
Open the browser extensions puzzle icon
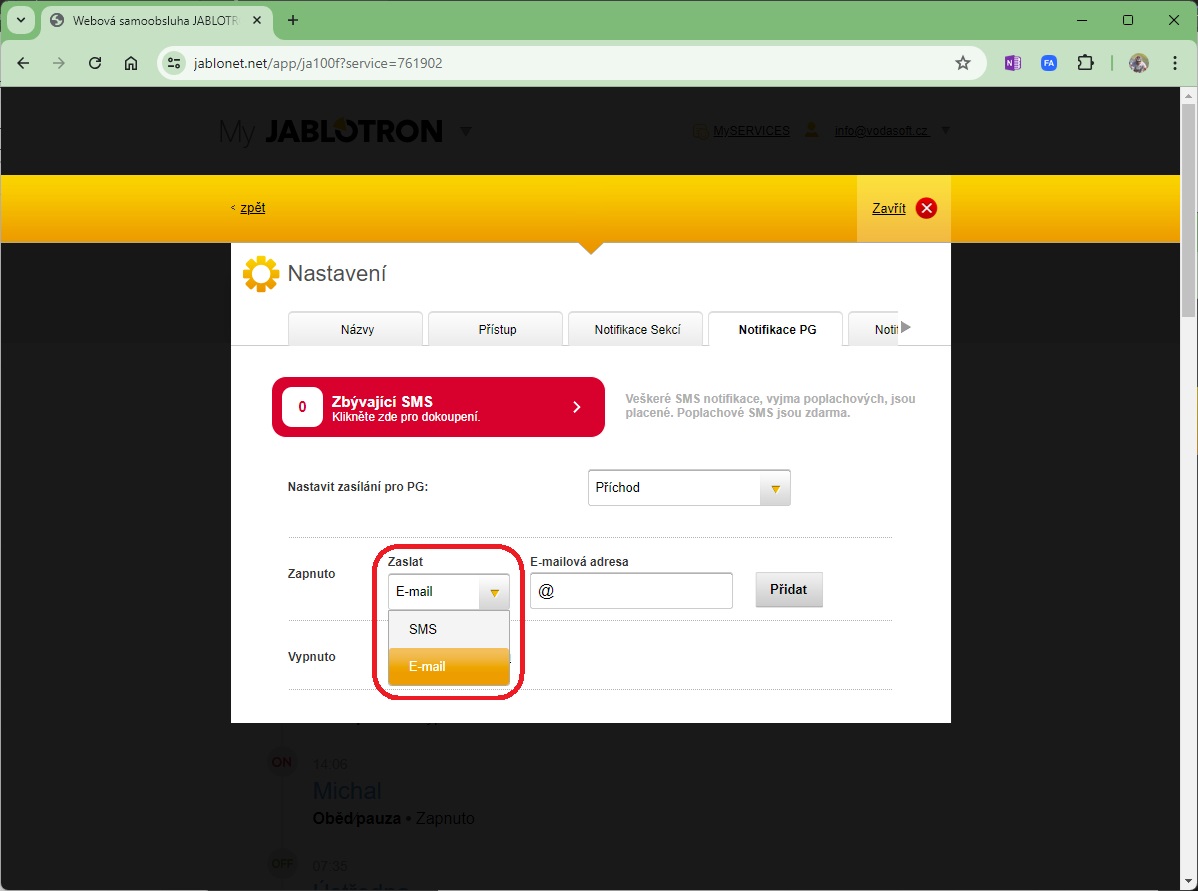tap(1085, 63)
